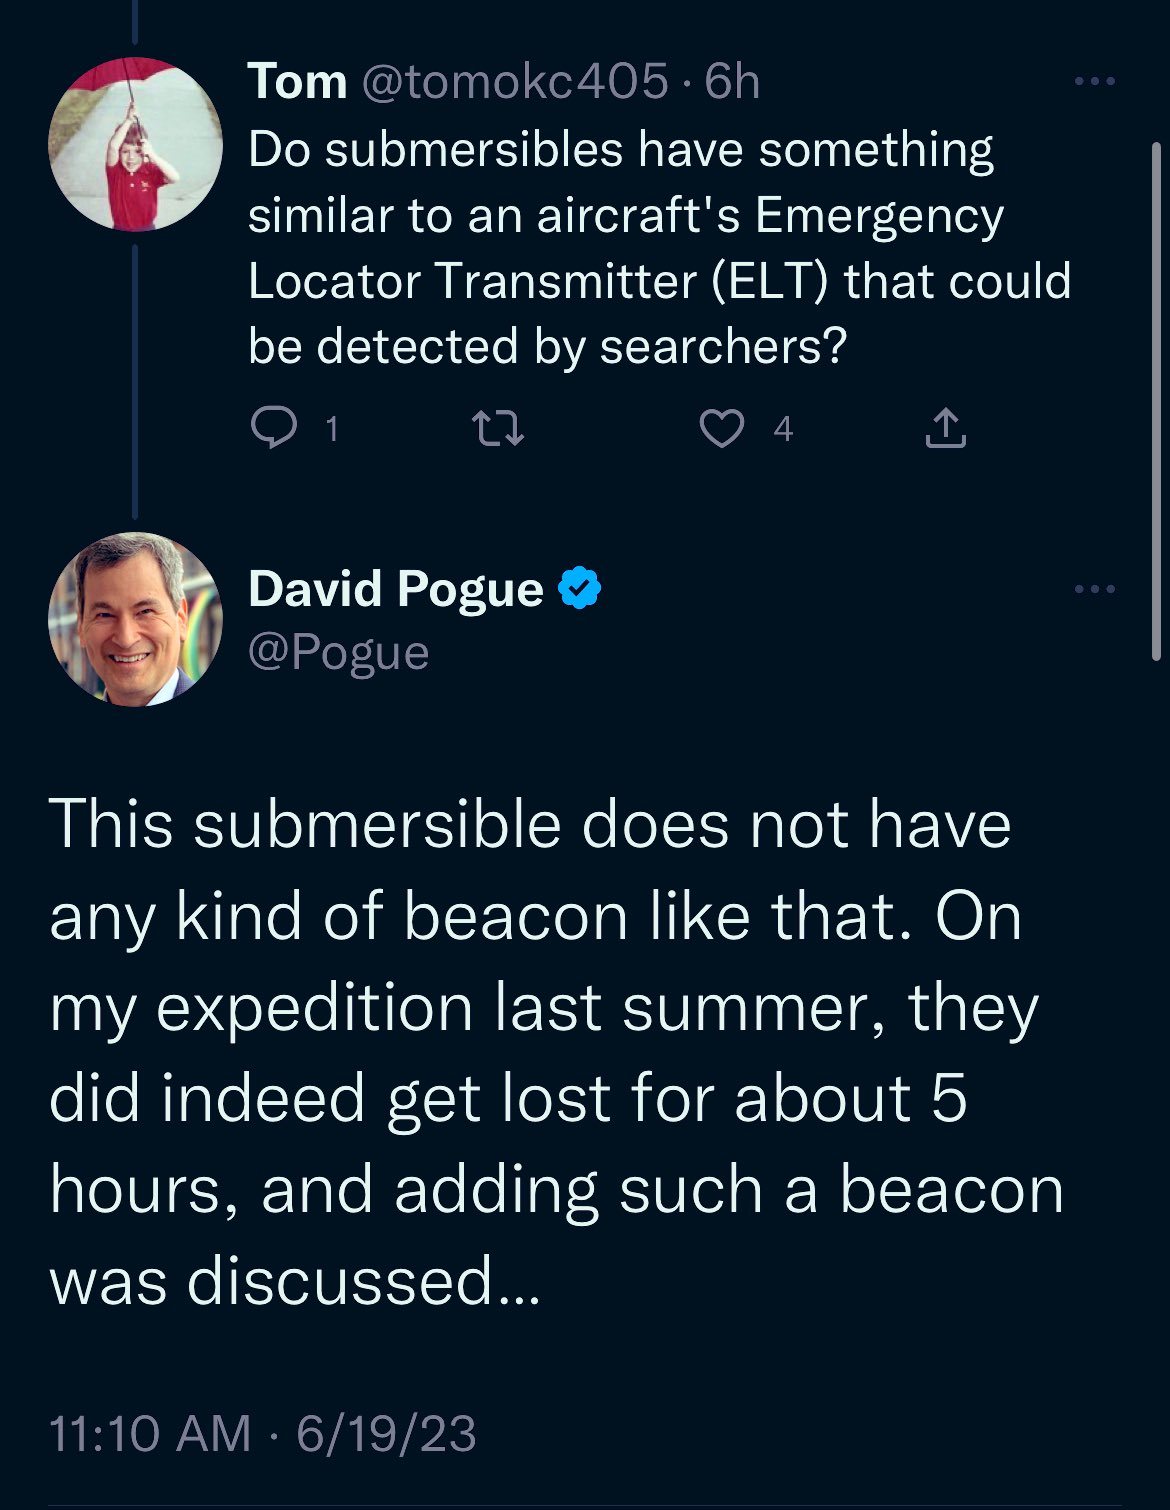Click the vertical scrollbar on the right edge

[1155, 400]
